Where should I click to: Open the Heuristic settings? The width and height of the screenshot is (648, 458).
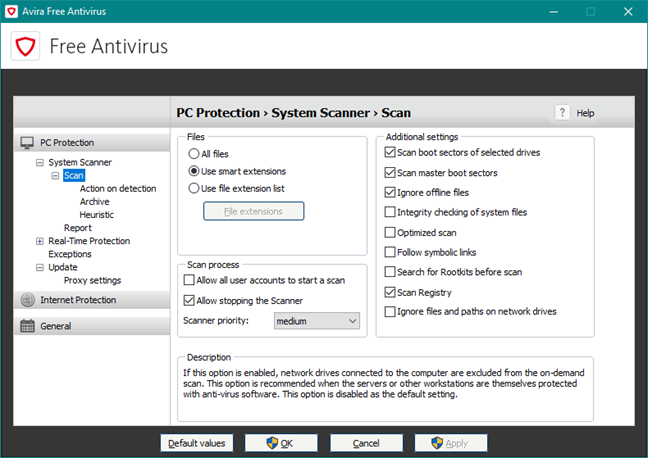coord(97,215)
